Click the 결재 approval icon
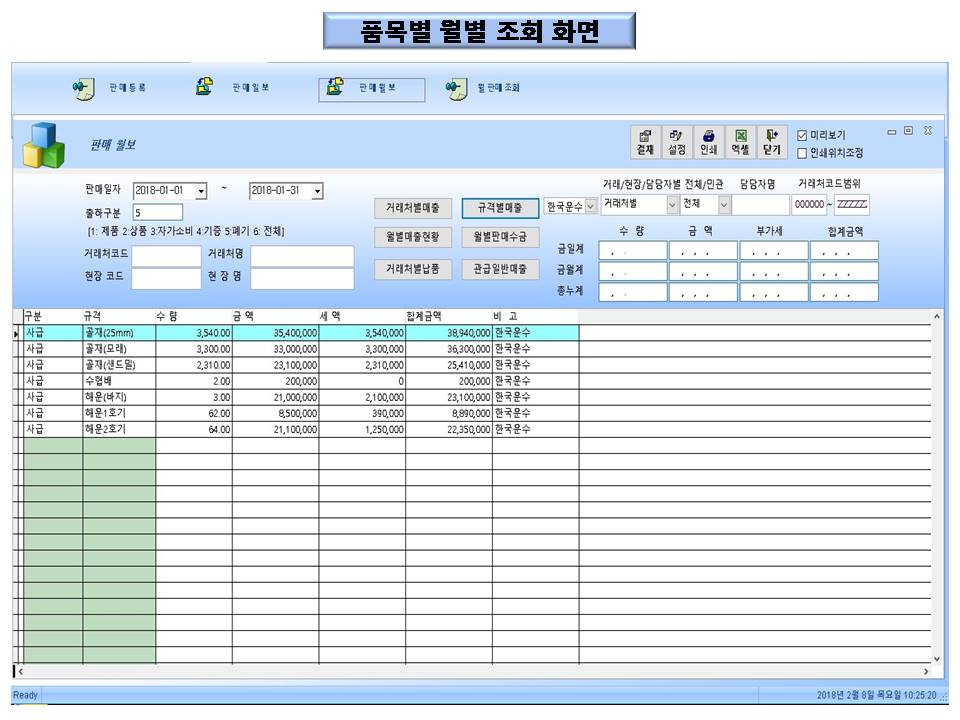 tap(645, 142)
